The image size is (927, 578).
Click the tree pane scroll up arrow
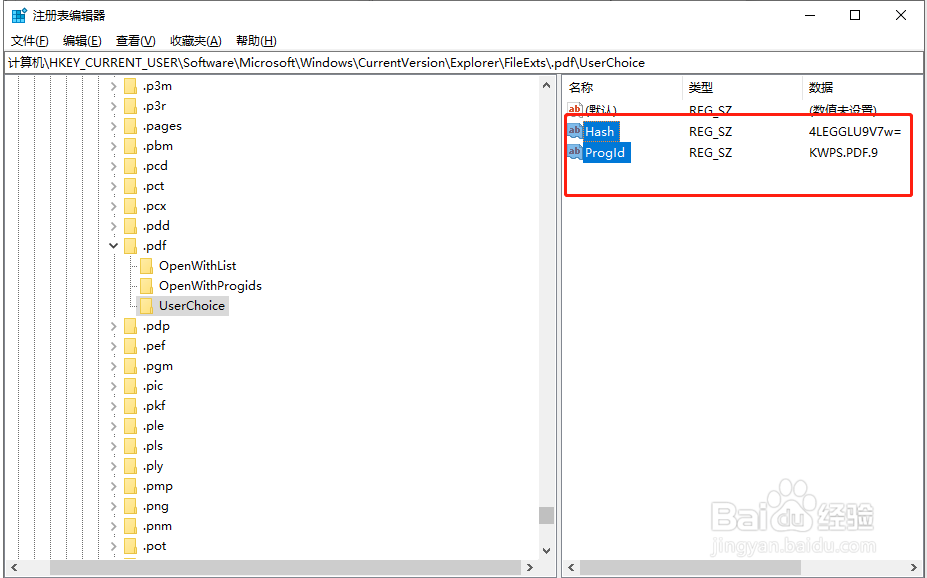546,86
